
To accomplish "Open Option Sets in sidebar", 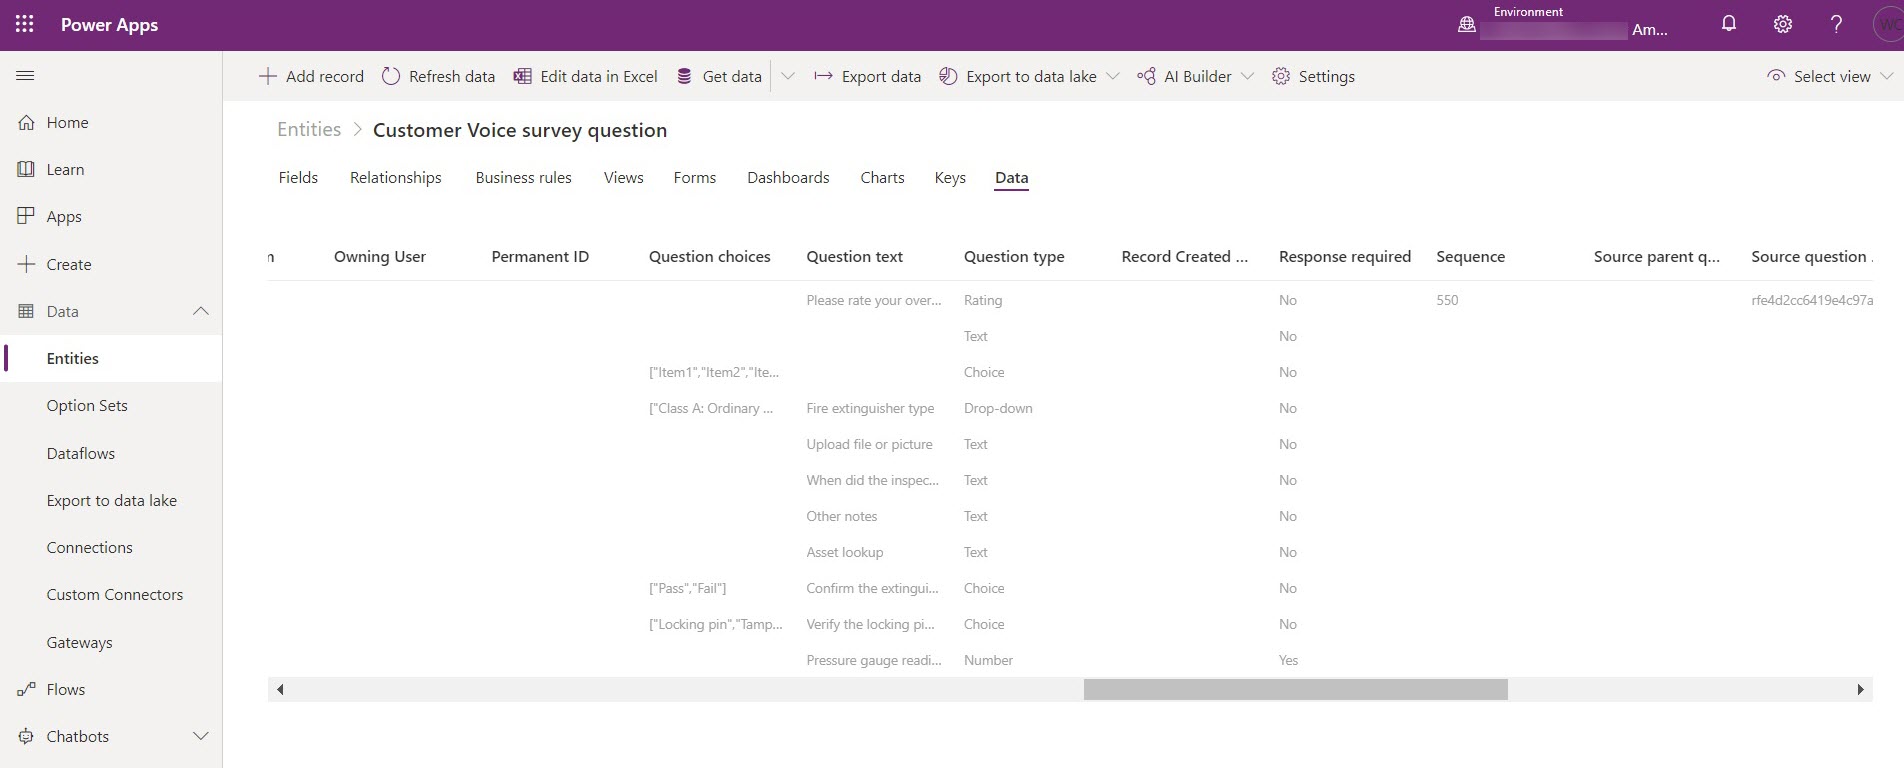I will pyautogui.click(x=87, y=405).
